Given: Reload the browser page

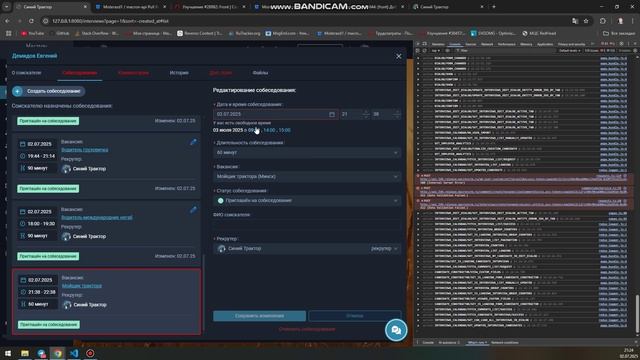Looking at the screenshot, I should click(x=31, y=21).
